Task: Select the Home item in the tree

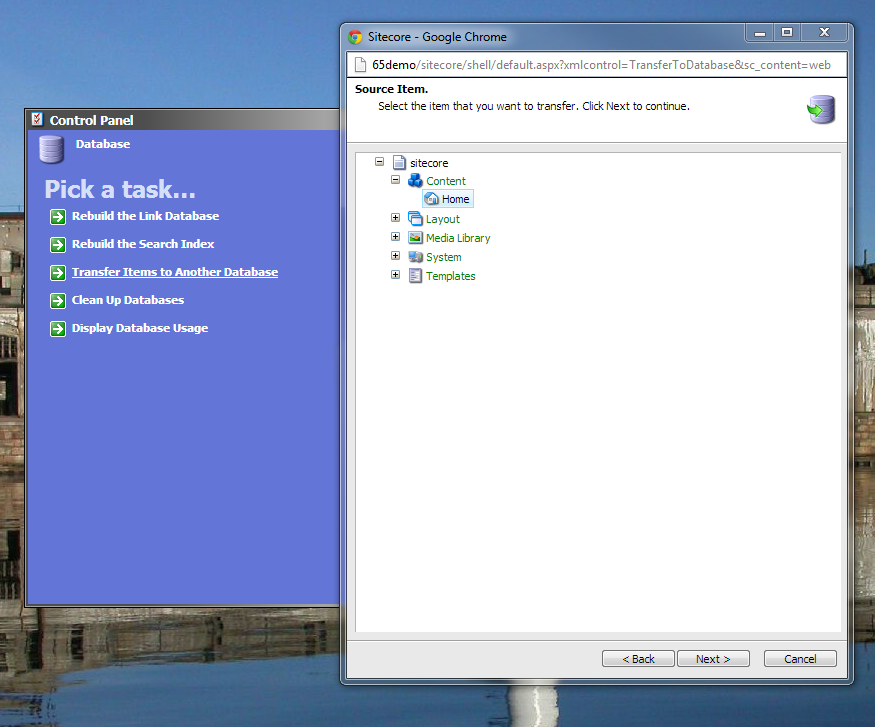Action: [x=455, y=200]
